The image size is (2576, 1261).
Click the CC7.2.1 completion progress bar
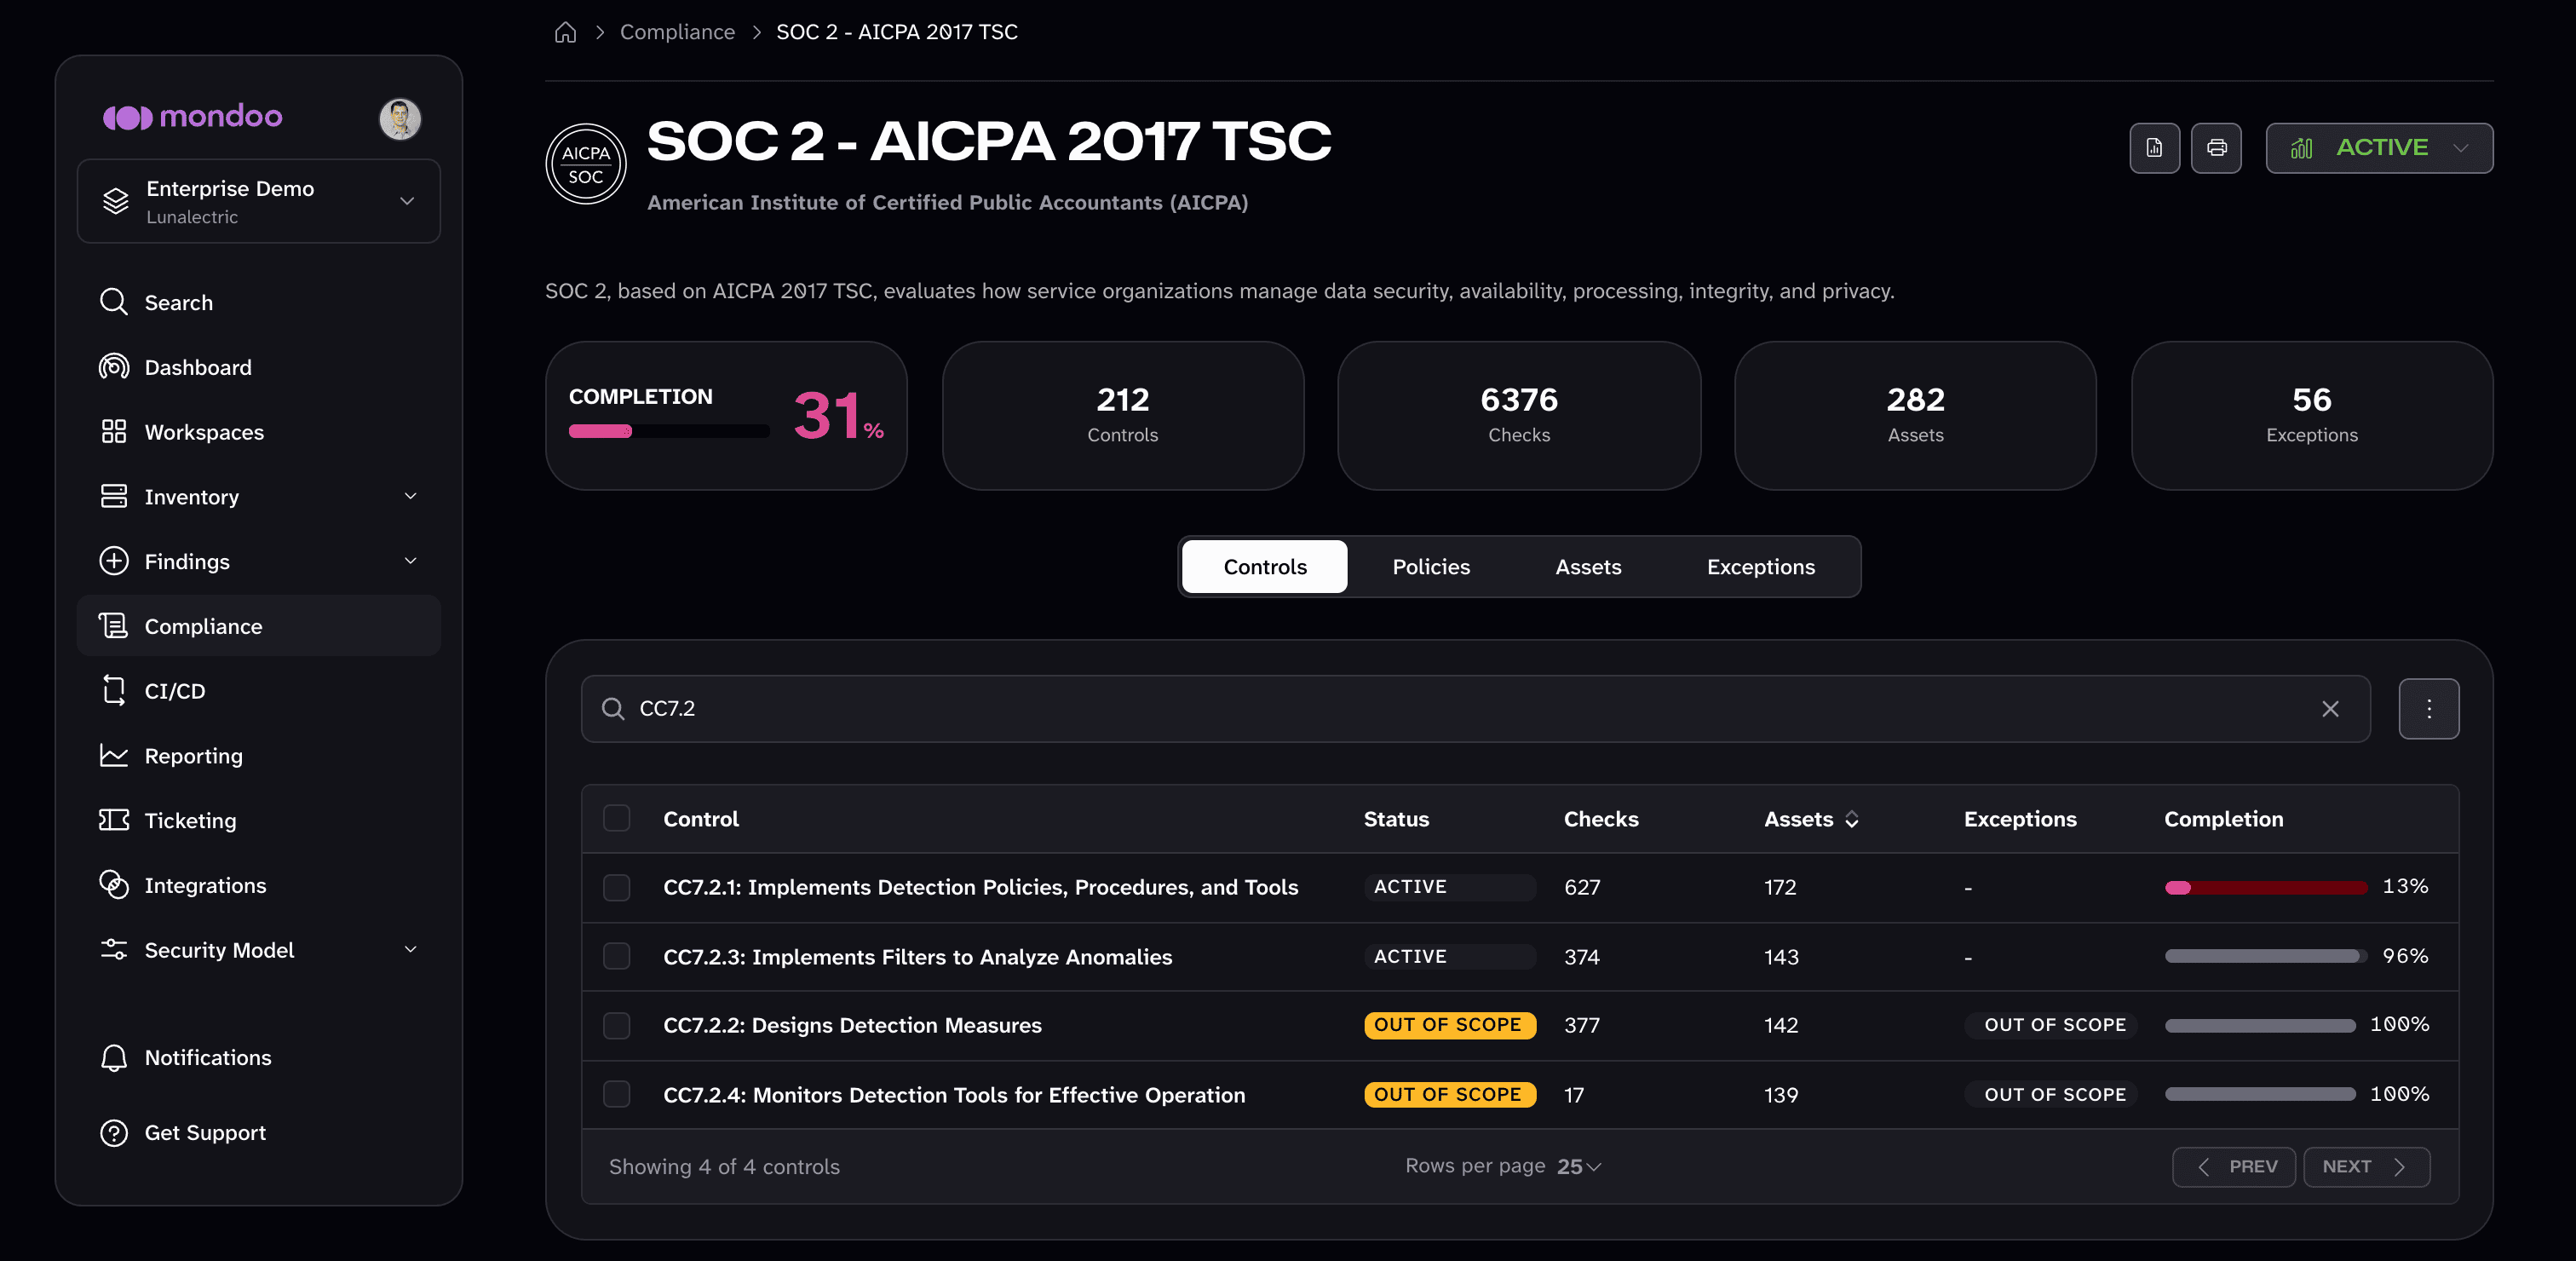click(x=2265, y=887)
